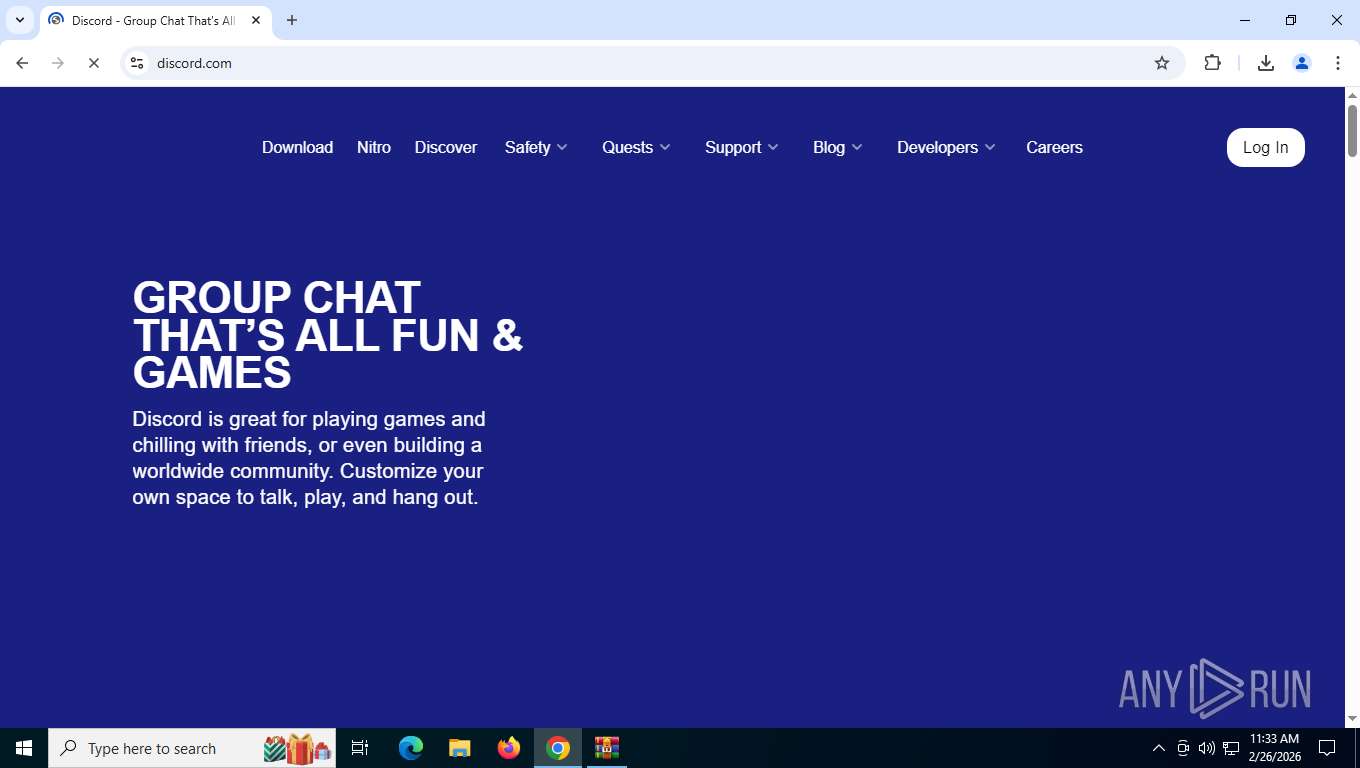
Task: Open WinRAR from taskbar
Action: pos(607,748)
